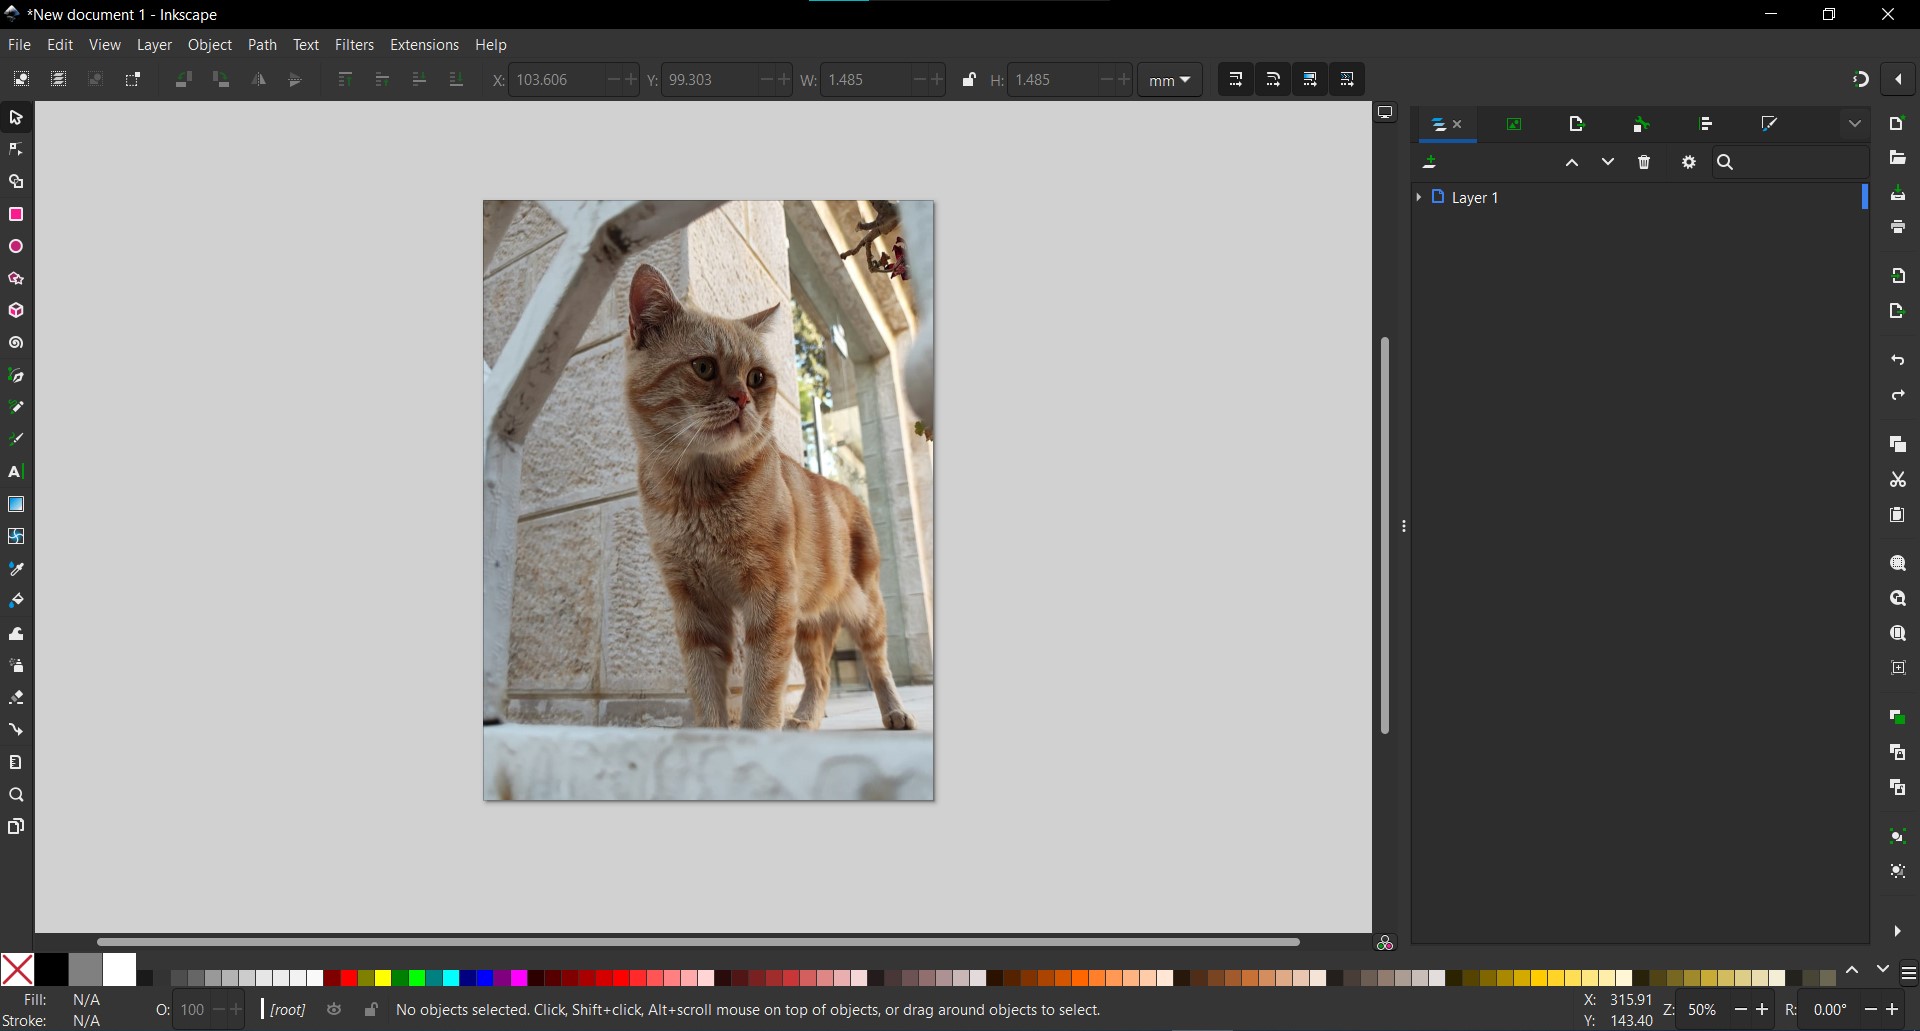Select the Ellipse tool

coord(16,247)
